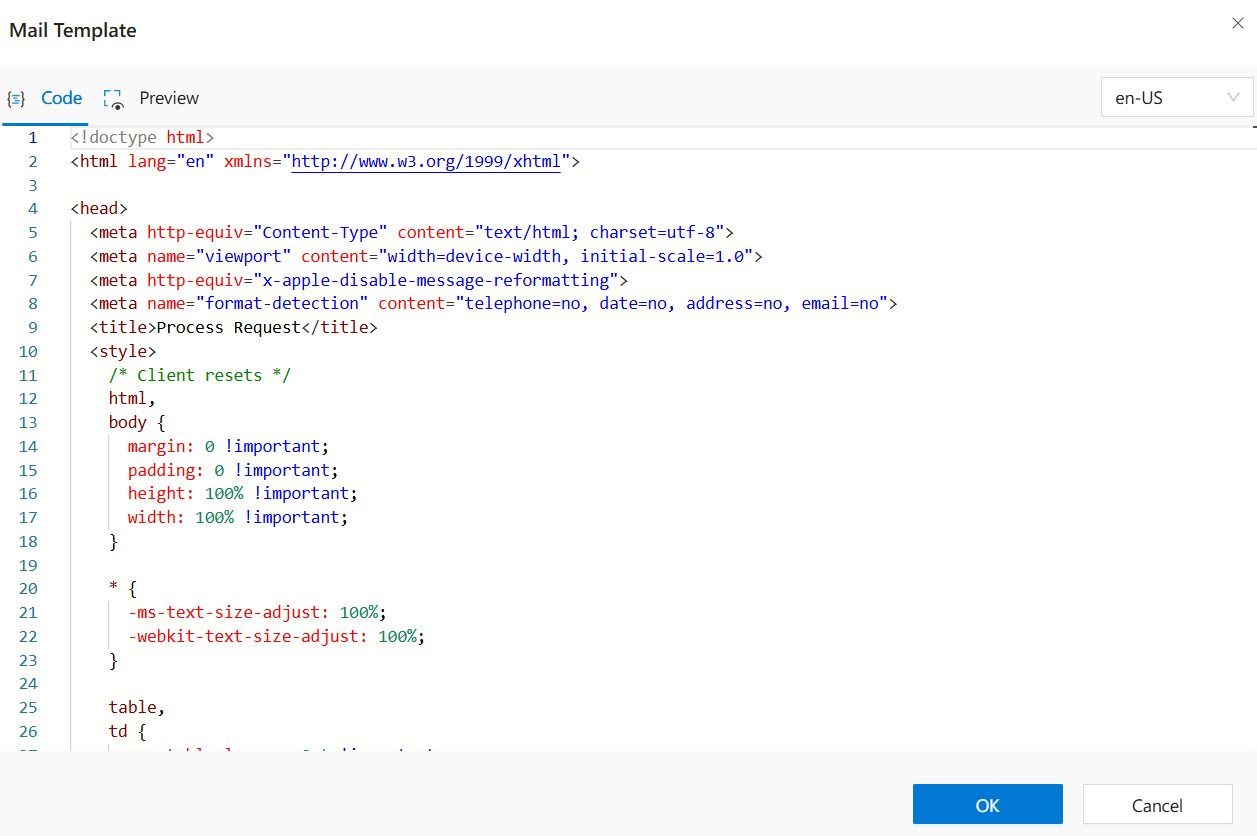Image resolution: width=1257 pixels, height=836 pixels.
Task: Click the Code braces icon
Action: (x=16, y=98)
